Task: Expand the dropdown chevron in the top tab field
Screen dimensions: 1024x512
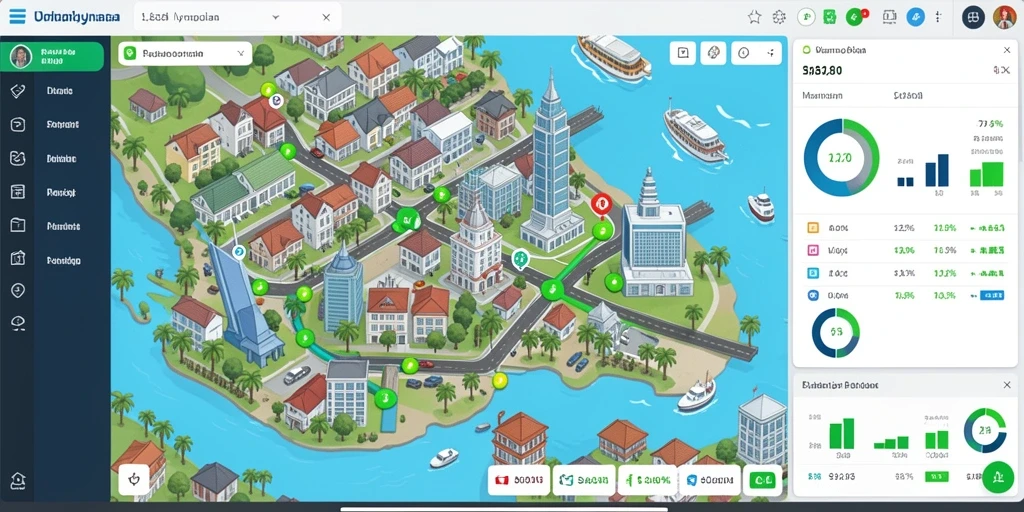Action: (x=275, y=18)
